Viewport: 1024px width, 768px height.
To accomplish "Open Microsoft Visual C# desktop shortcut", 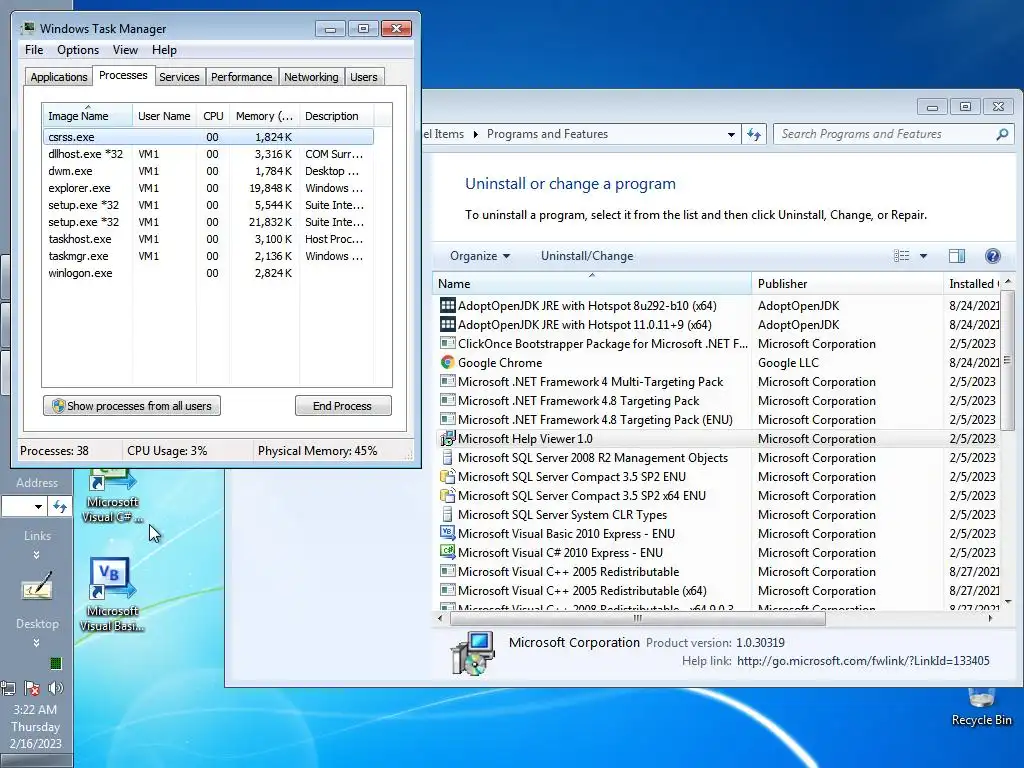I will coord(112,494).
